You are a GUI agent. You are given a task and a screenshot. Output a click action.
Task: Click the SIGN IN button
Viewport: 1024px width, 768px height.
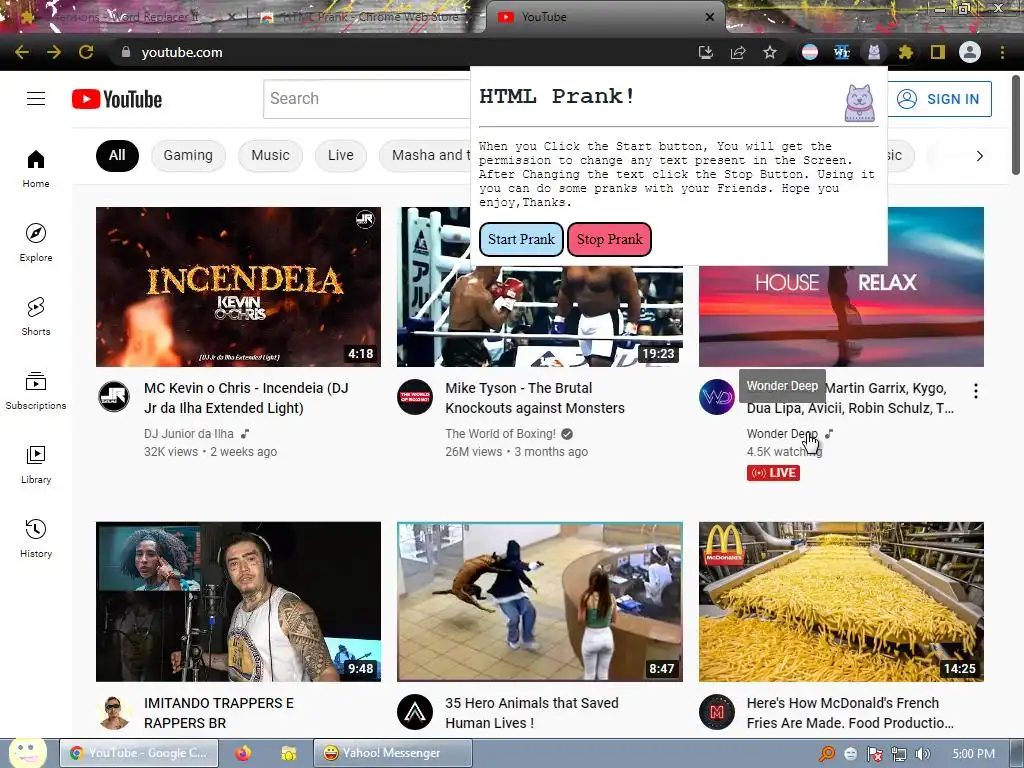[x=939, y=99]
